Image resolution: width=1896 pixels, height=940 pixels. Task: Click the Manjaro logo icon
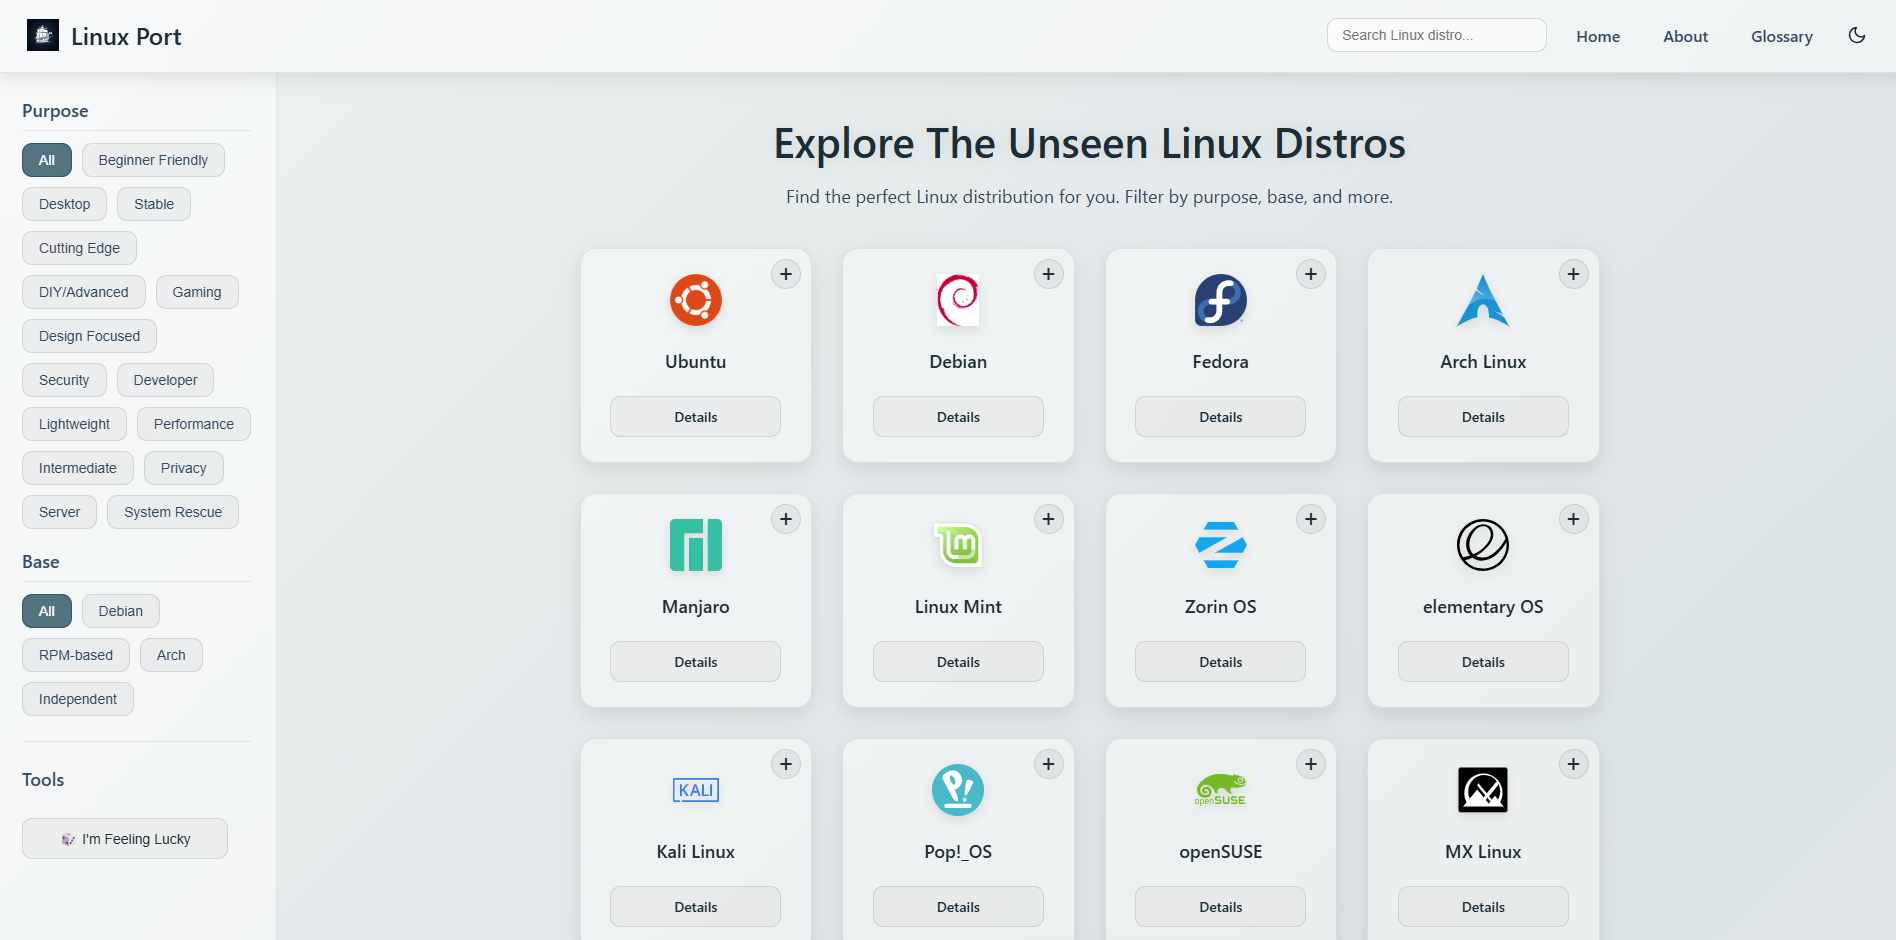pyautogui.click(x=695, y=545)
